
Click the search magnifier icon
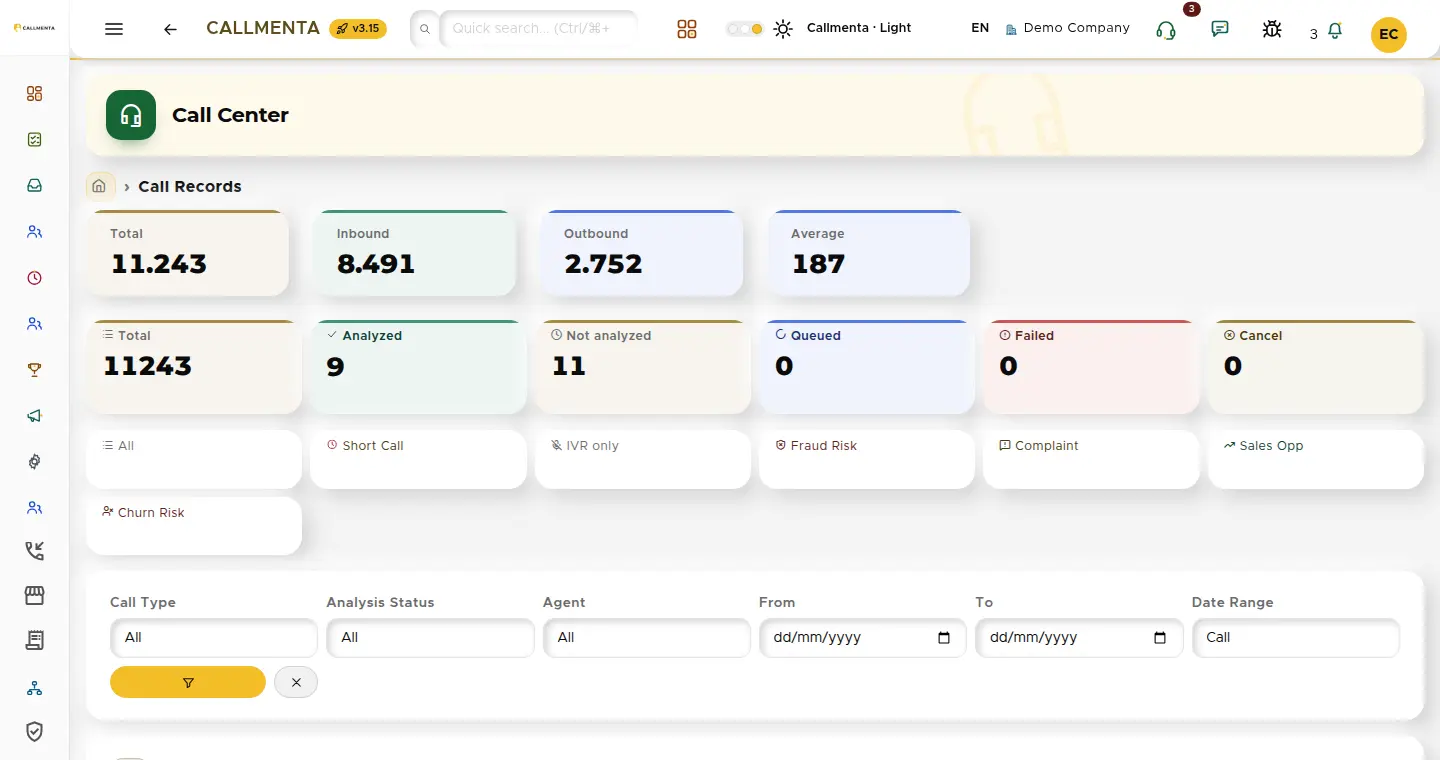click(x=425, y=29)
